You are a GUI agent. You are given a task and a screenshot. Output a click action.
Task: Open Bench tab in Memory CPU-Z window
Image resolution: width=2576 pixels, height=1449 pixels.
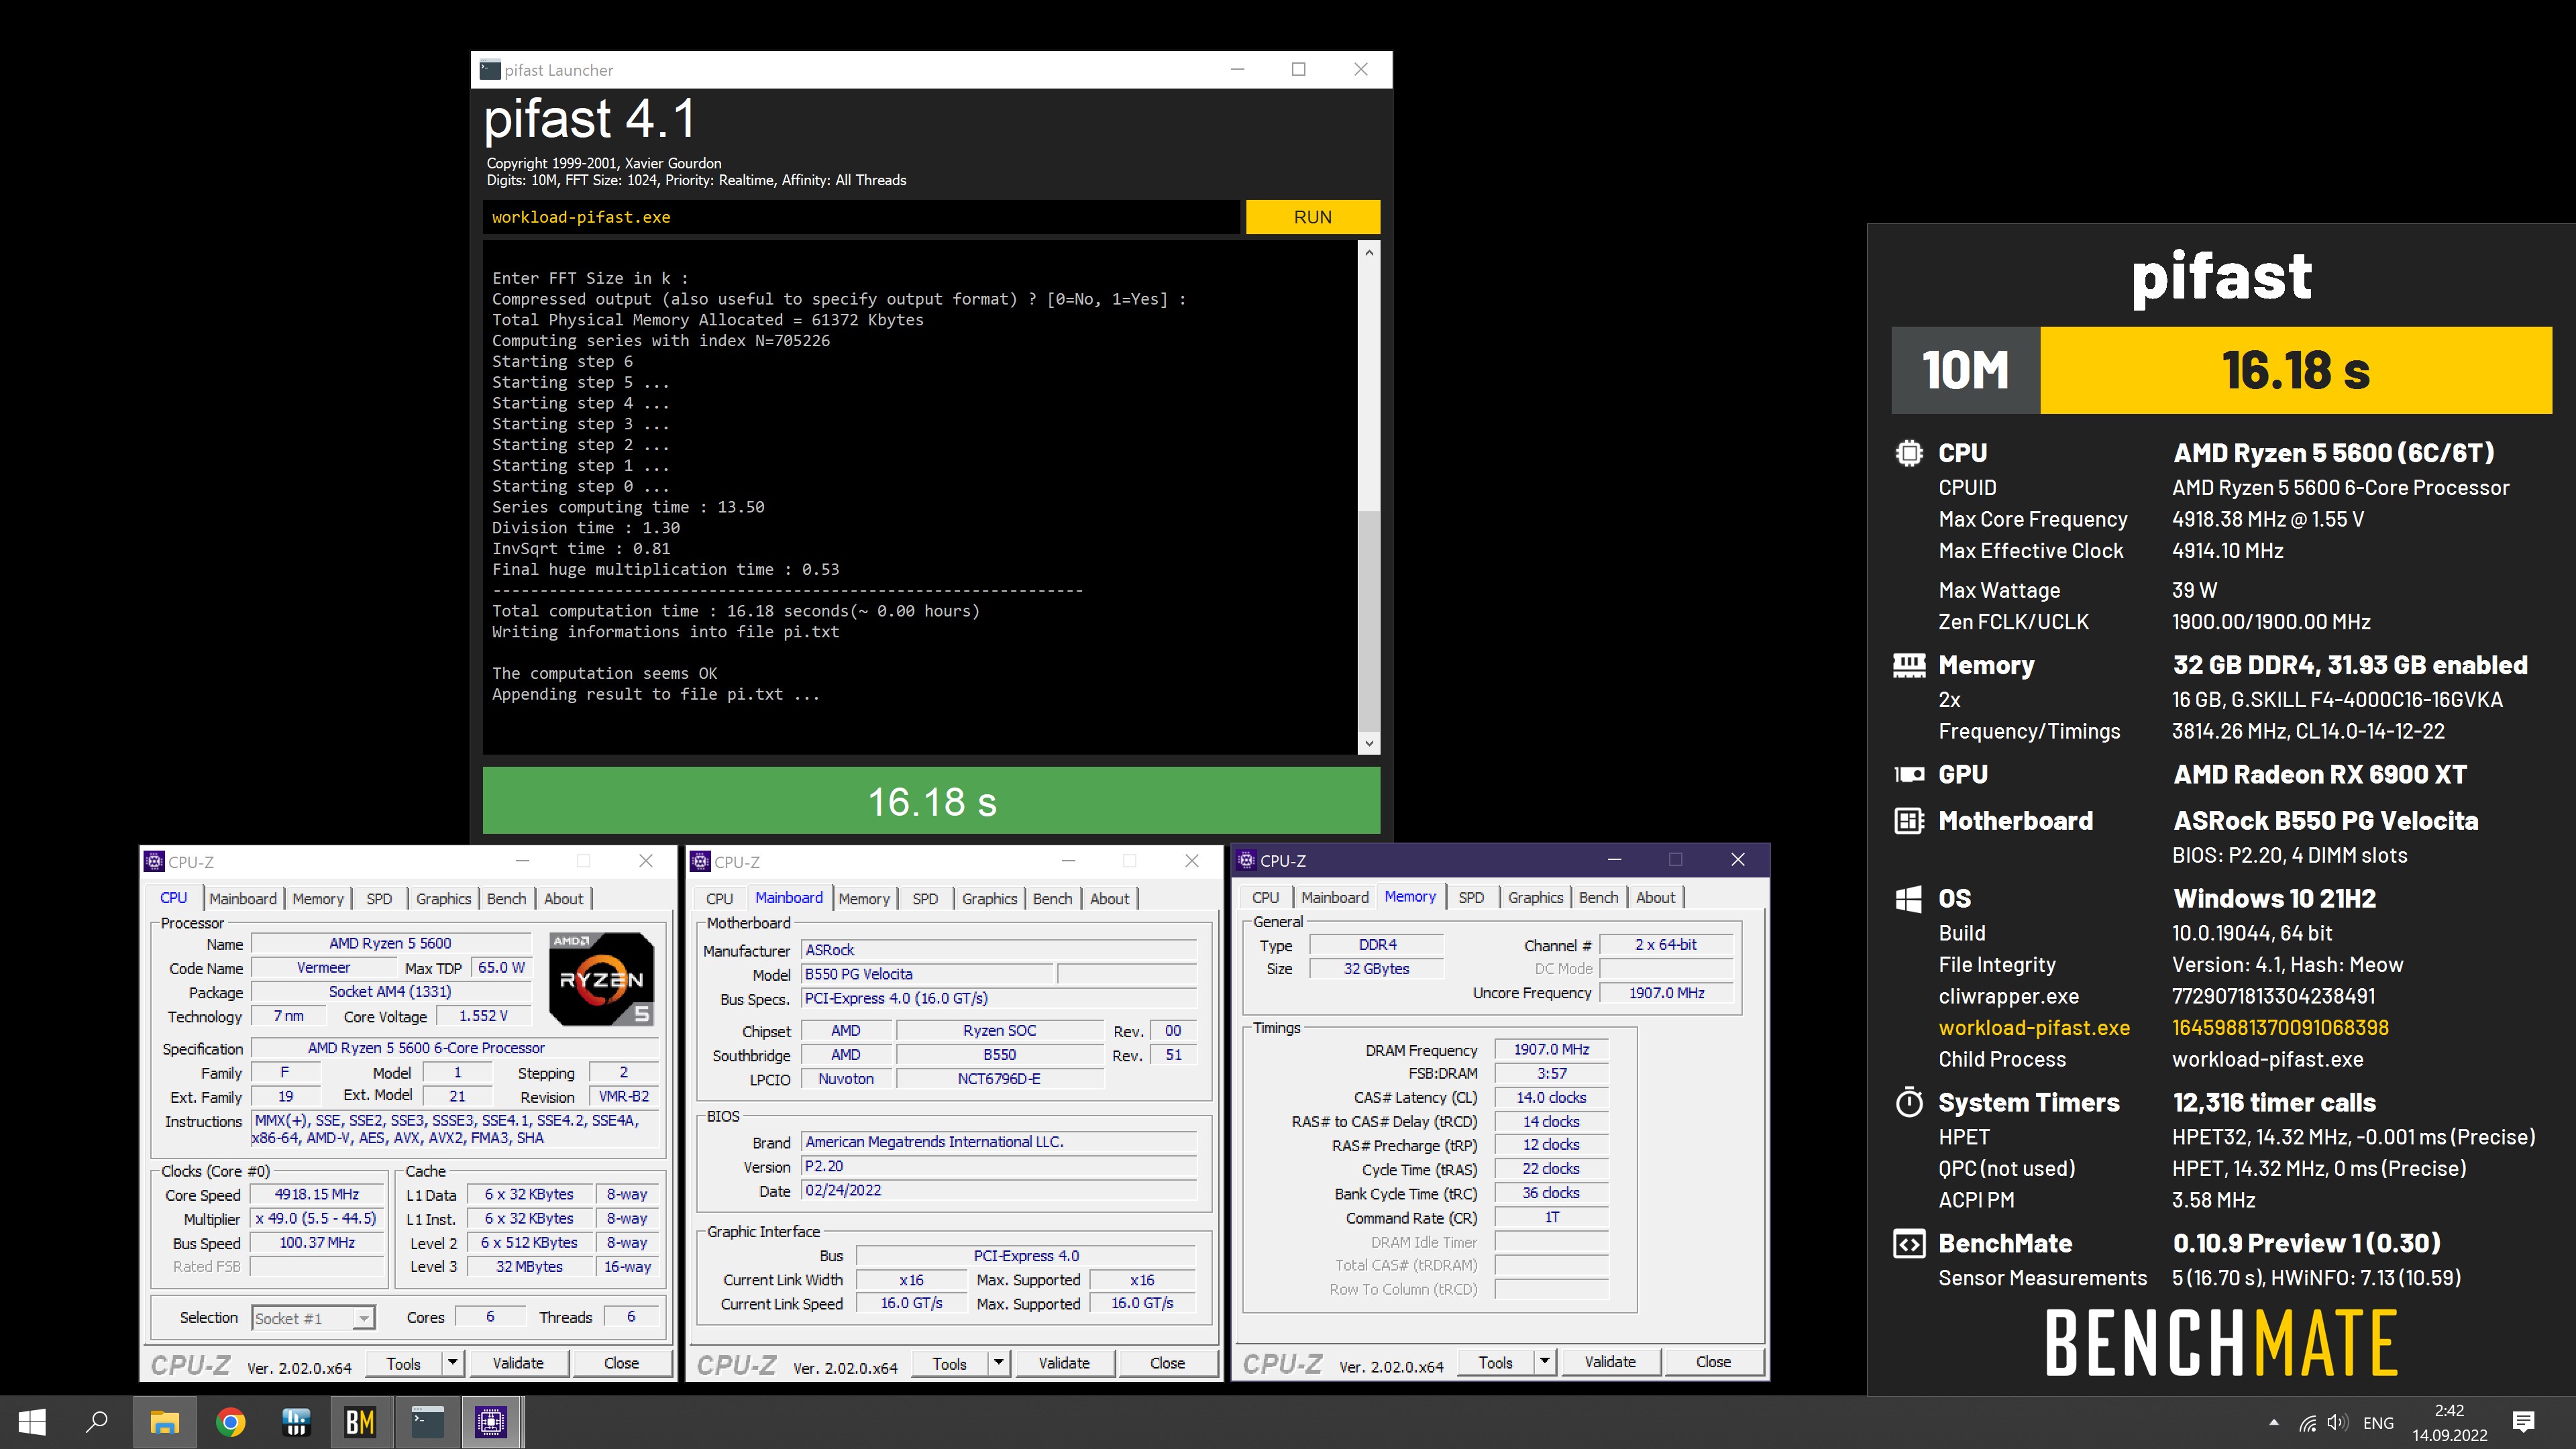(1598, 897)
